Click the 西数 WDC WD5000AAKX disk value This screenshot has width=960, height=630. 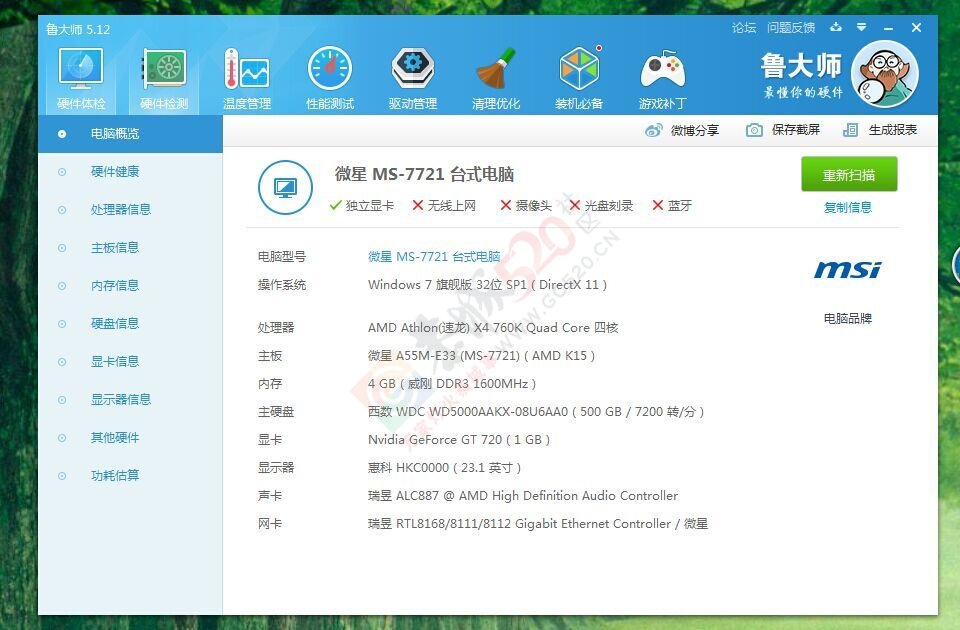click(x=536, y=412)
